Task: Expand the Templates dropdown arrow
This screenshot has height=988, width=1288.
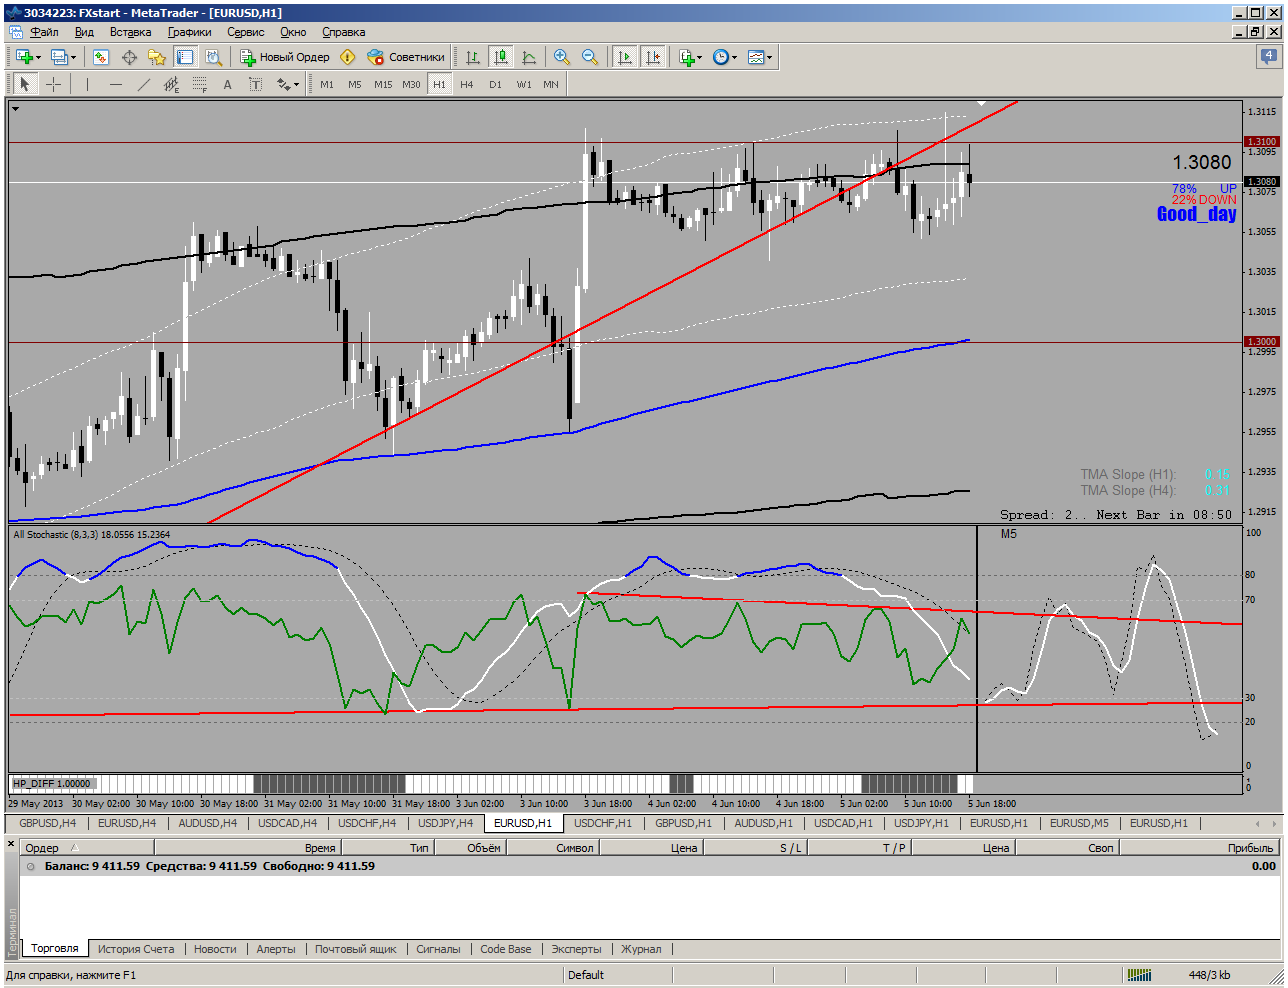Action: pyautogui.click(x=770, y=57)
